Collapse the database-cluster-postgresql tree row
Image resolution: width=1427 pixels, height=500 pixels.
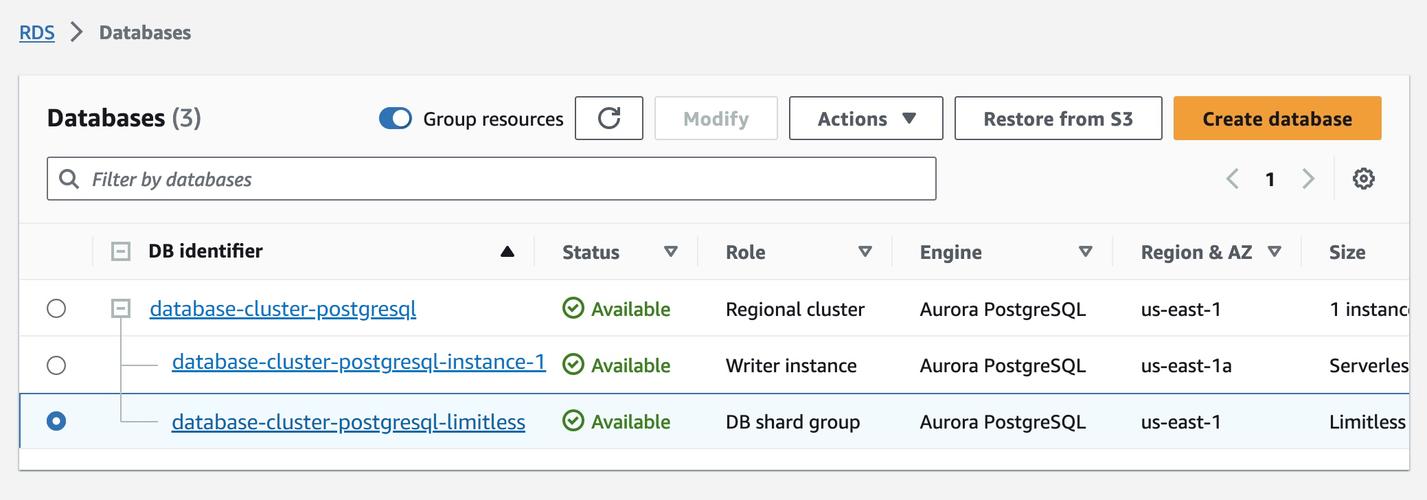tap(121, 309)
